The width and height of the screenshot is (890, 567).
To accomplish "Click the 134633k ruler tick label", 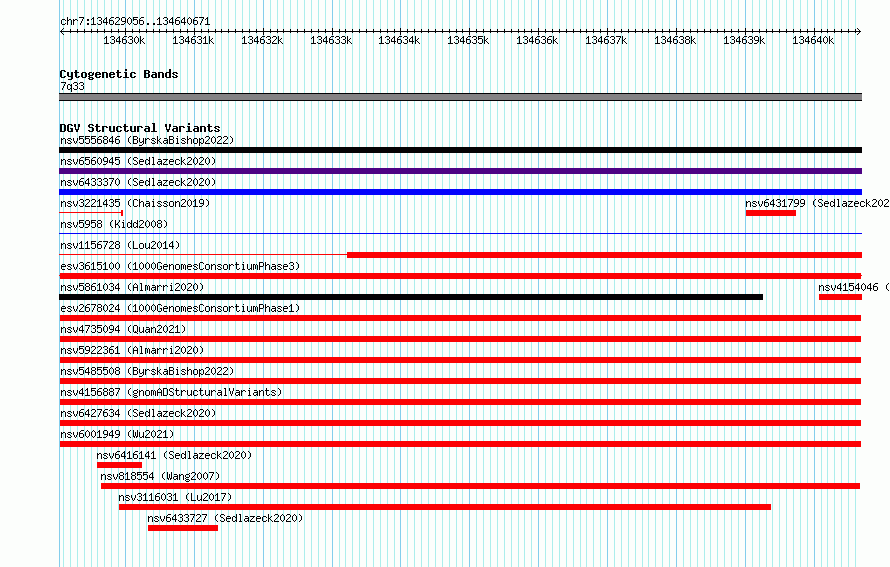I will pos(331,41).
